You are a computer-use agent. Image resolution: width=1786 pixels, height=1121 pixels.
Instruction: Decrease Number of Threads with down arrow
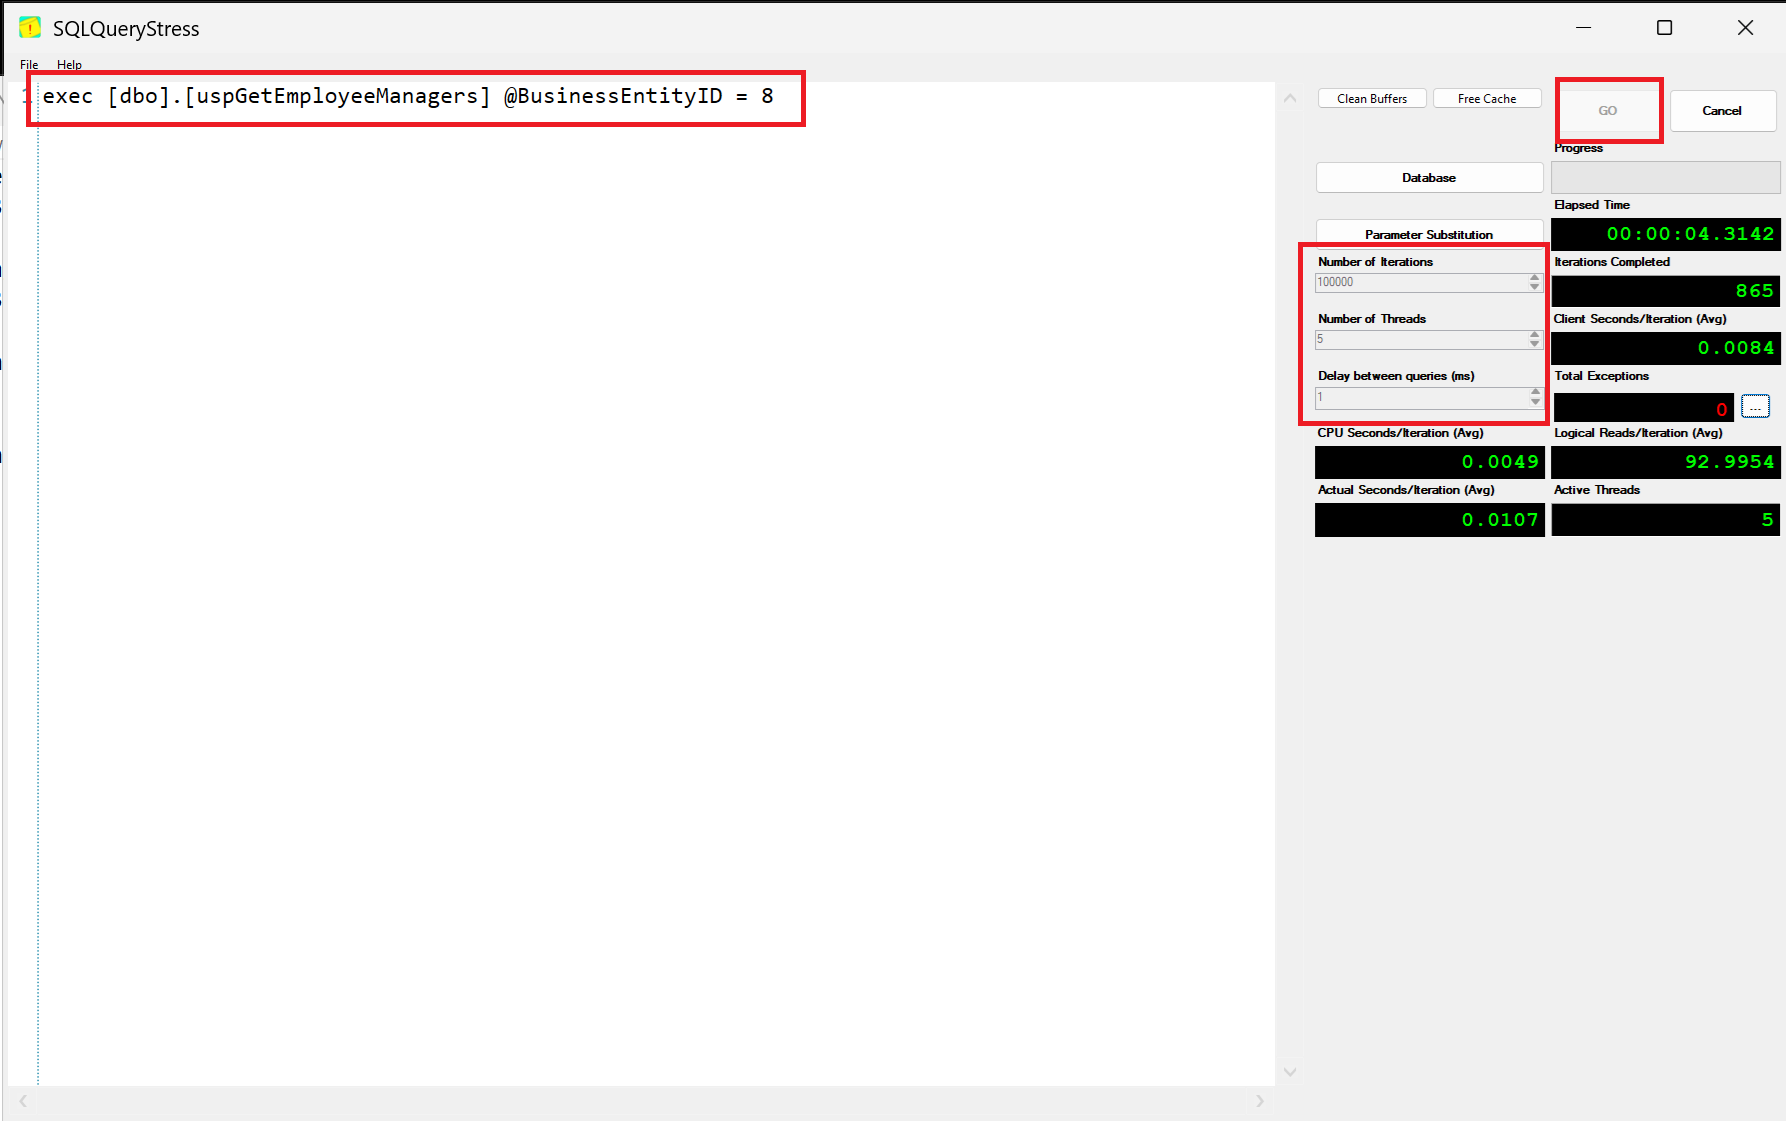point(1535,345)
